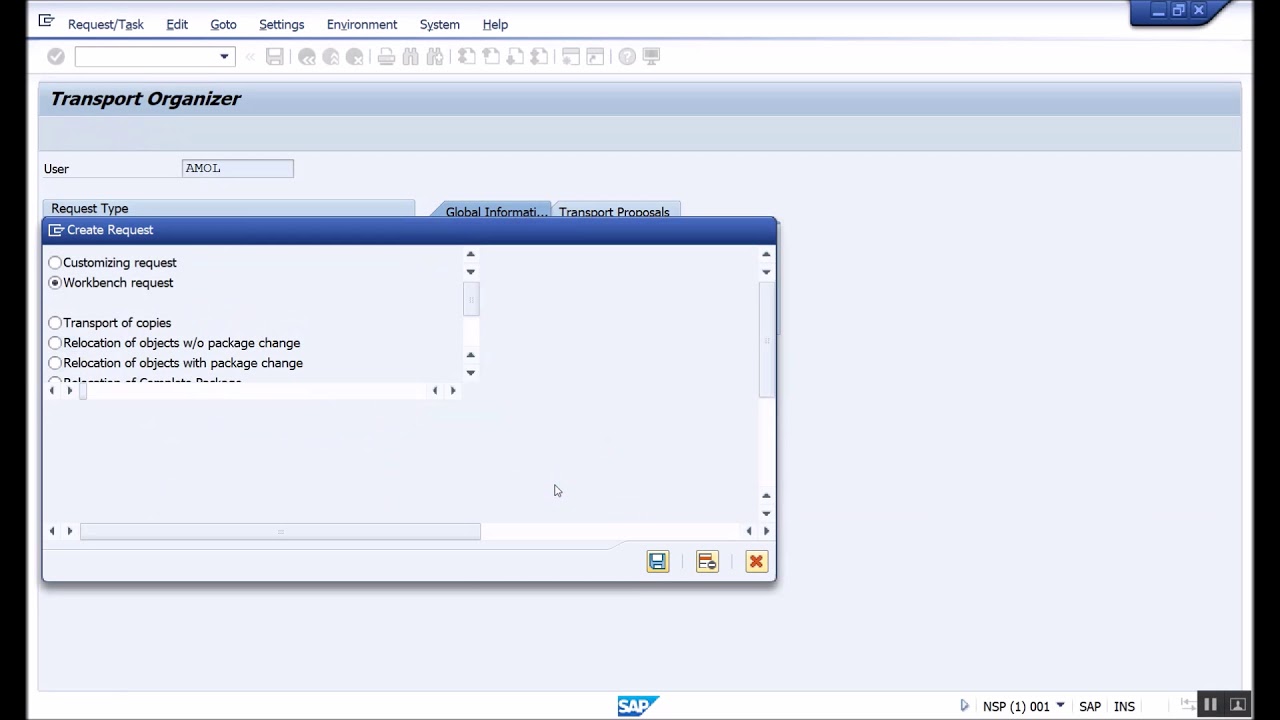Click the copy-request icon beside dialog Save
The height and width of the screenshot is (720, 1280).
pyautogui.click(x=707, y=562)
